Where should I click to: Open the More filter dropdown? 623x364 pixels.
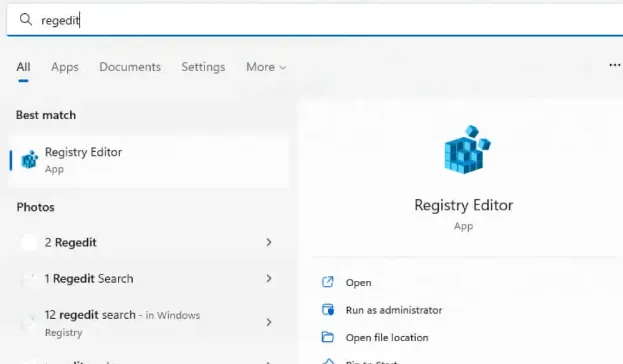(266, 67)
